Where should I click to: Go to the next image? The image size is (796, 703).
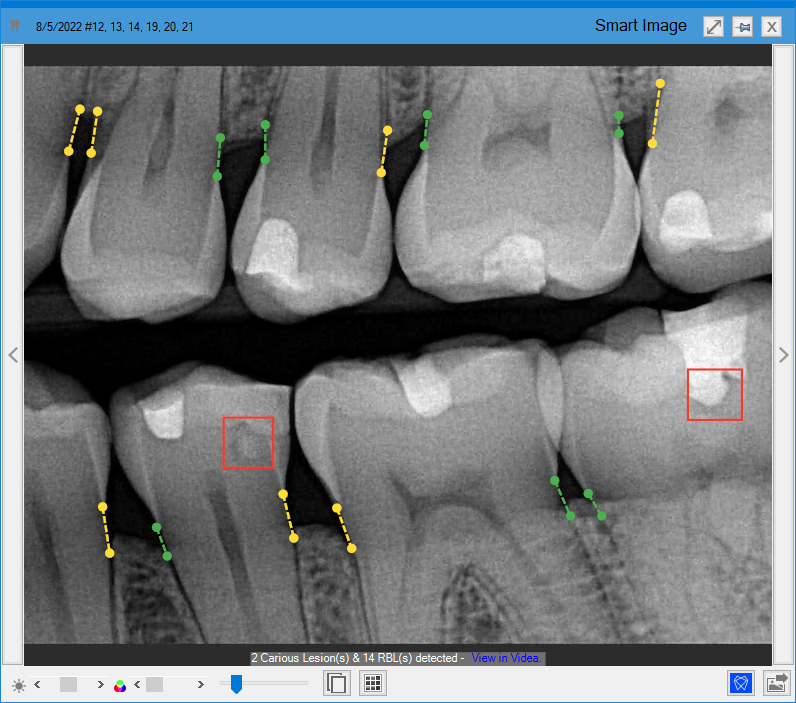point(783,355)
